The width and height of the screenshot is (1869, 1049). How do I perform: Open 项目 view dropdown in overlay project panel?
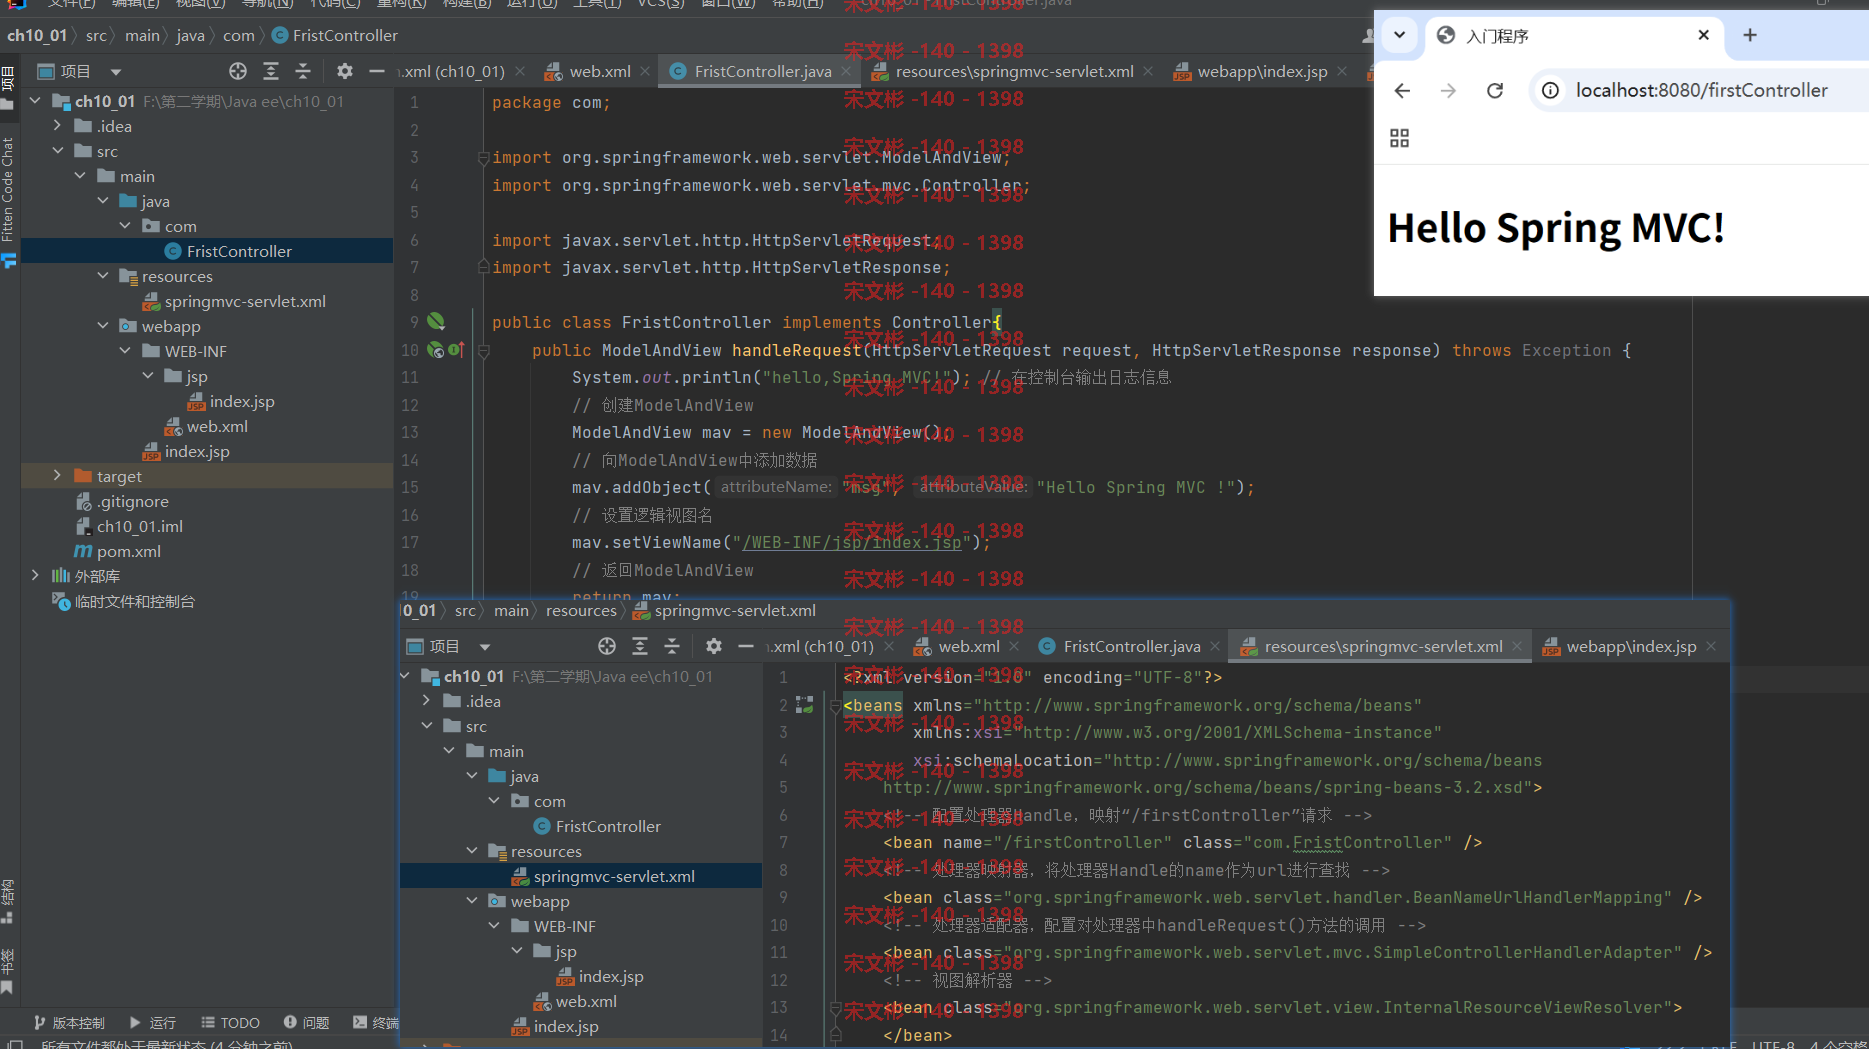[x=485, y=647]
